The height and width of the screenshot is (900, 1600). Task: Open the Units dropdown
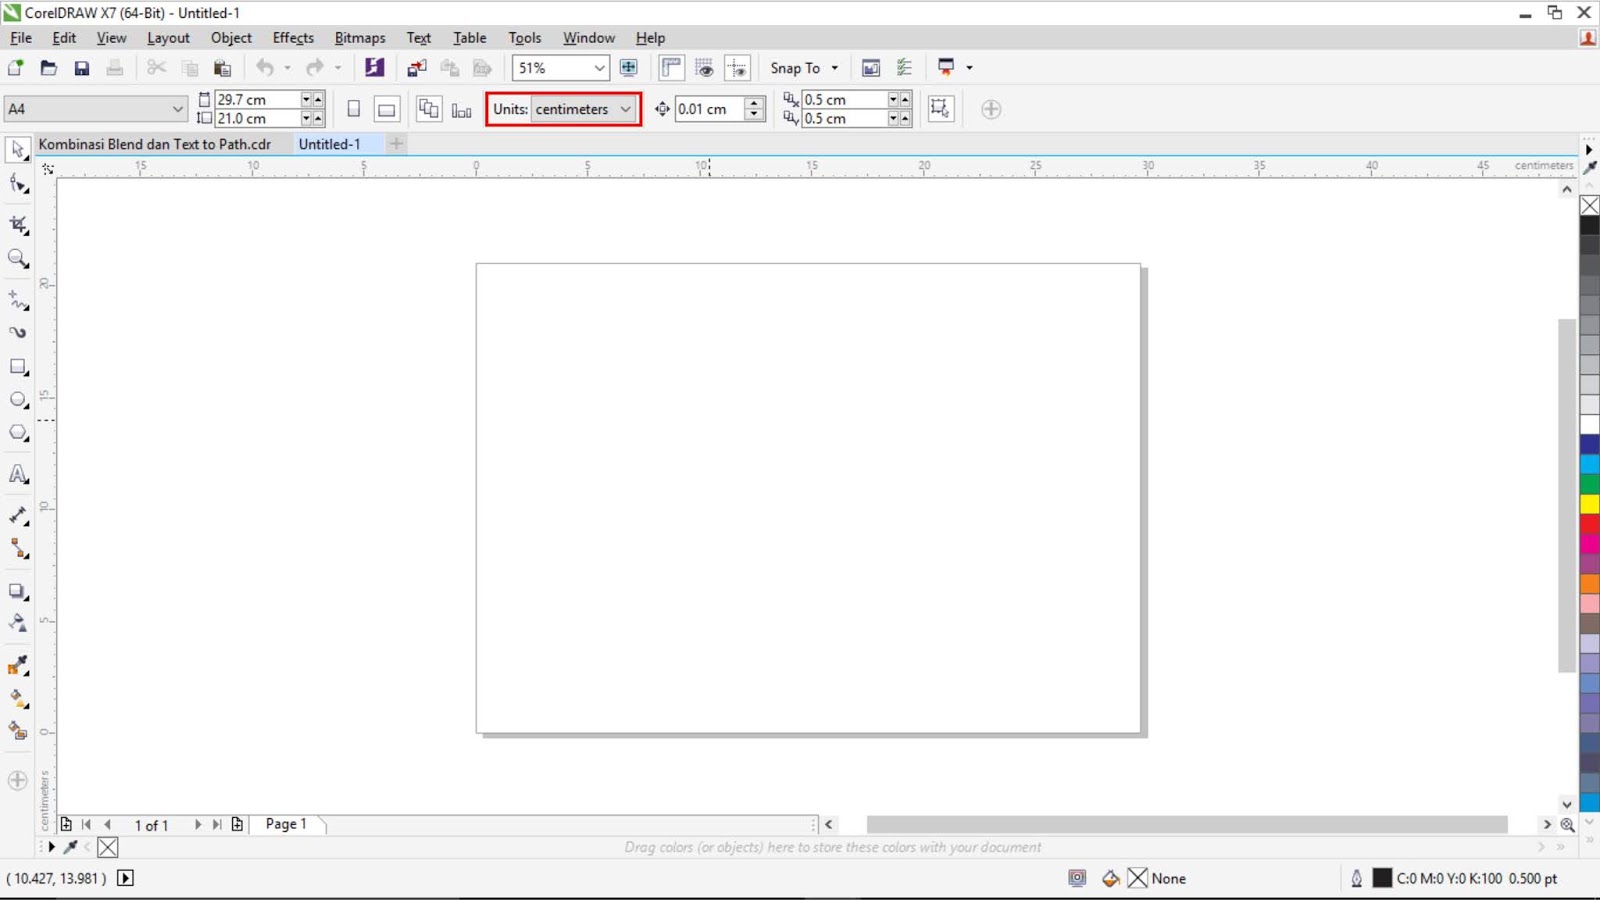click(584, 108)
